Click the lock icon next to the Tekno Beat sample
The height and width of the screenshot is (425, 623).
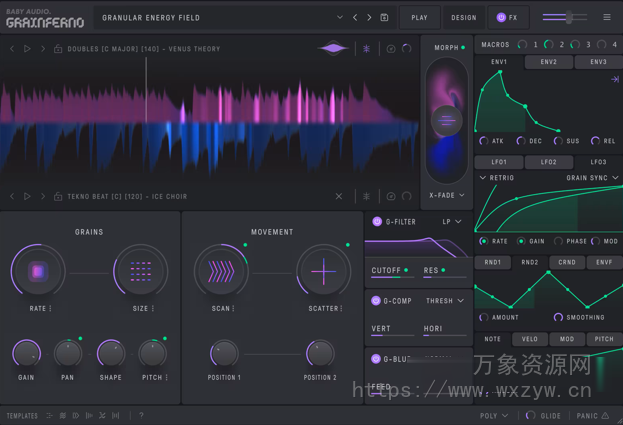tap(58, 196)
